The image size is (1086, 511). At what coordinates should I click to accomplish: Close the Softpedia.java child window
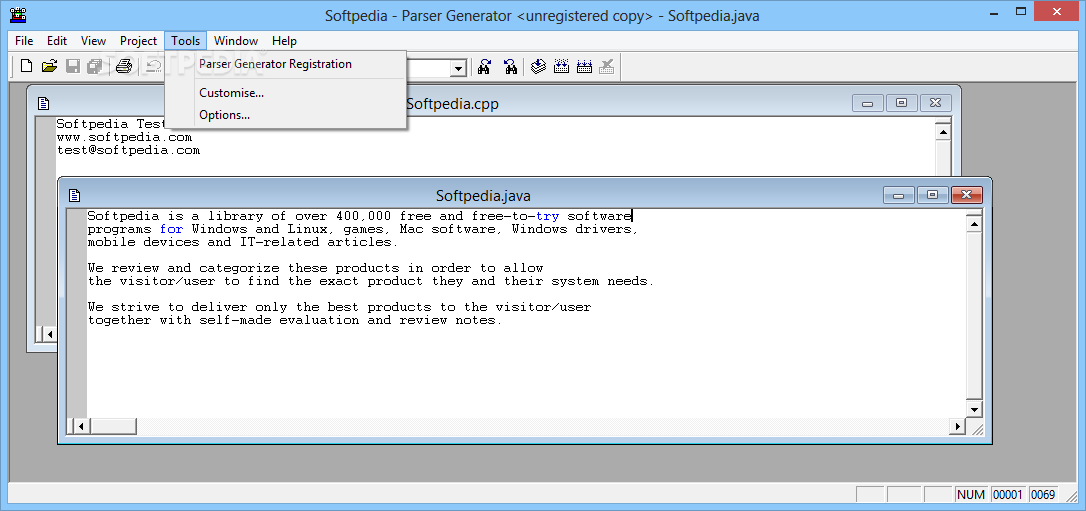966,195
